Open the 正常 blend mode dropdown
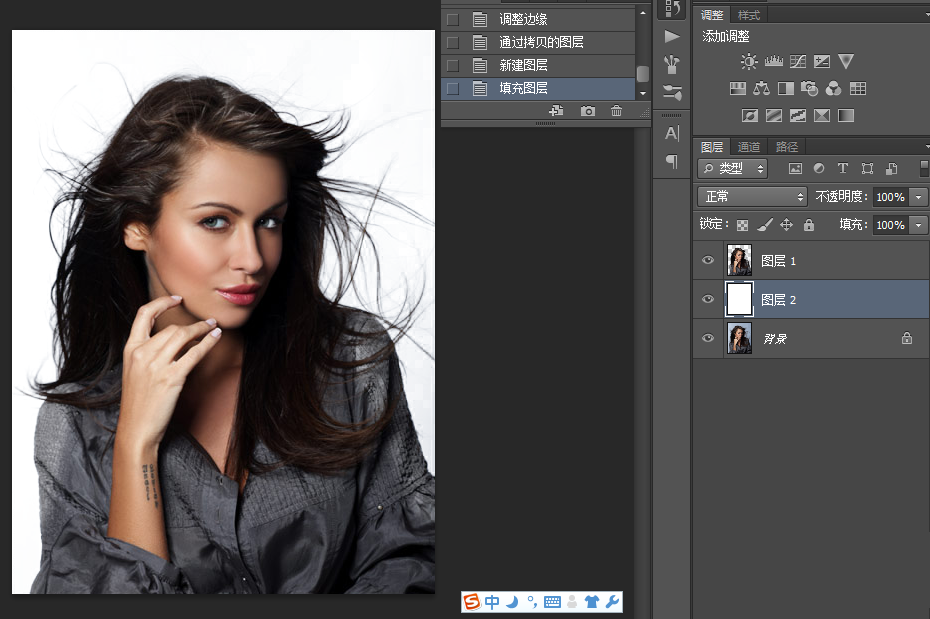This screenshot has height=619, width=930. (x=752, y=197)
